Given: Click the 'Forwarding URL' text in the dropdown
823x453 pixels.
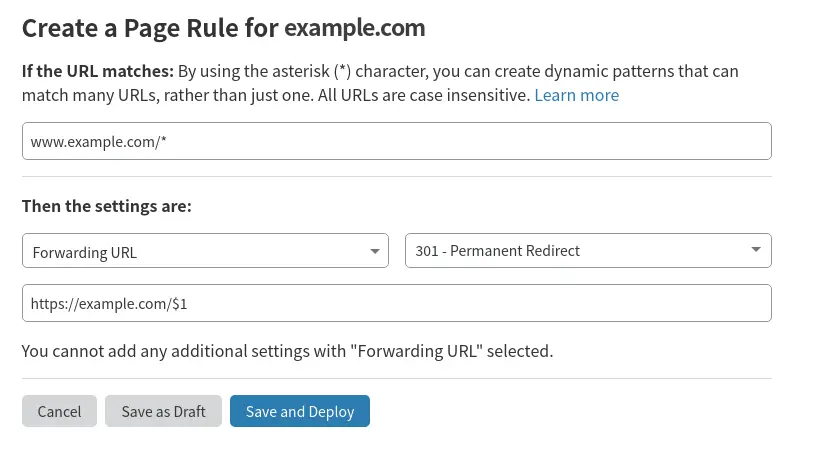Looking at the screenshot, I should (85, 252).
